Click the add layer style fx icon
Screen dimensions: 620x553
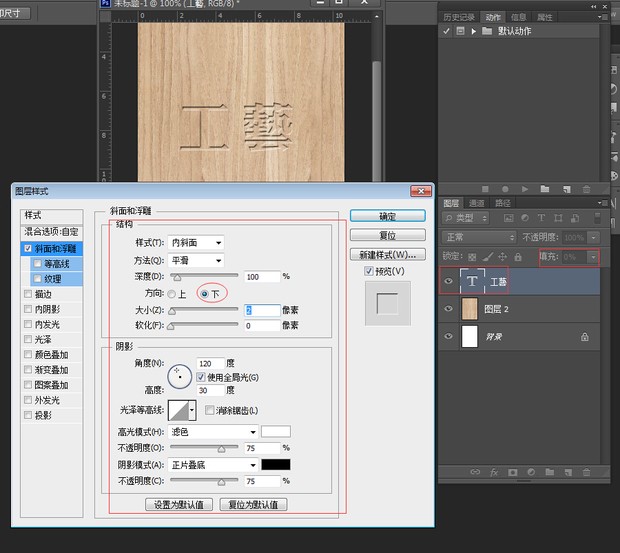click(x=493, y=471)
